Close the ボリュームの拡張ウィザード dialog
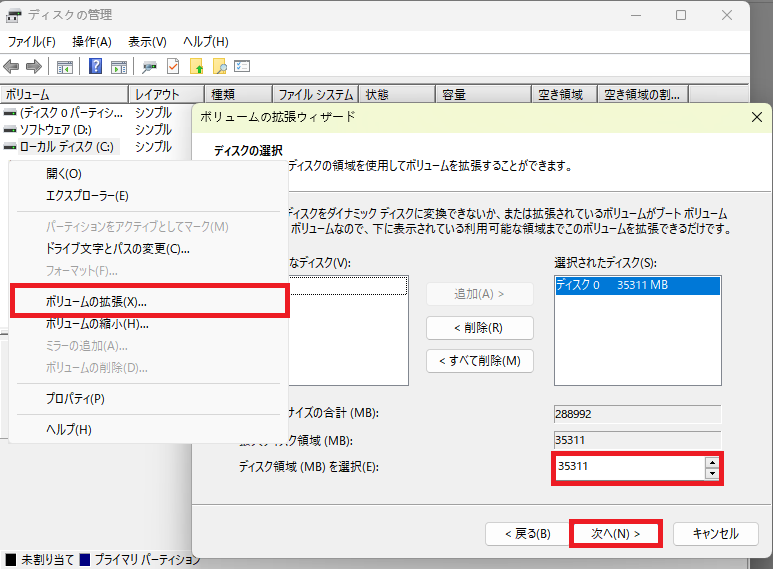The width and height of the screenshot is (773, 569). 757,117
